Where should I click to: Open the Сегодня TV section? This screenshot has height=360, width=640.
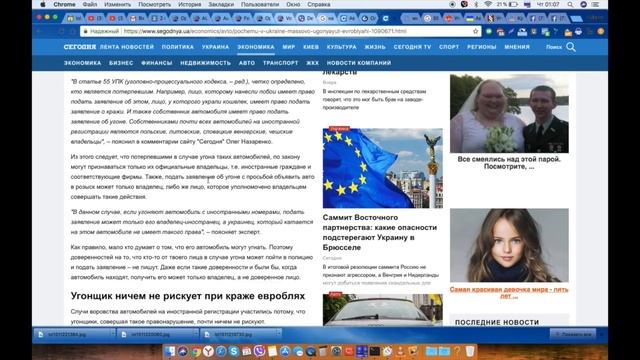point(412,47)
